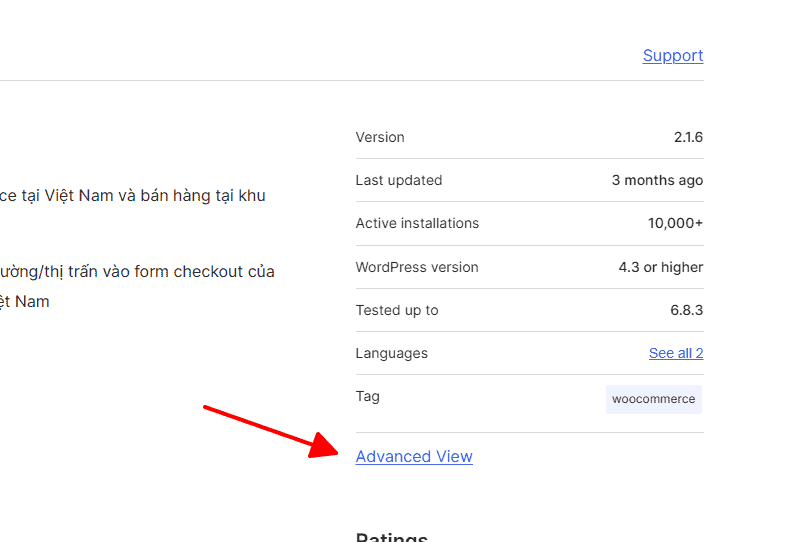This screenshot has width=807, height=542.
Task: Open the Support link
Action: [x=672, y=56]
